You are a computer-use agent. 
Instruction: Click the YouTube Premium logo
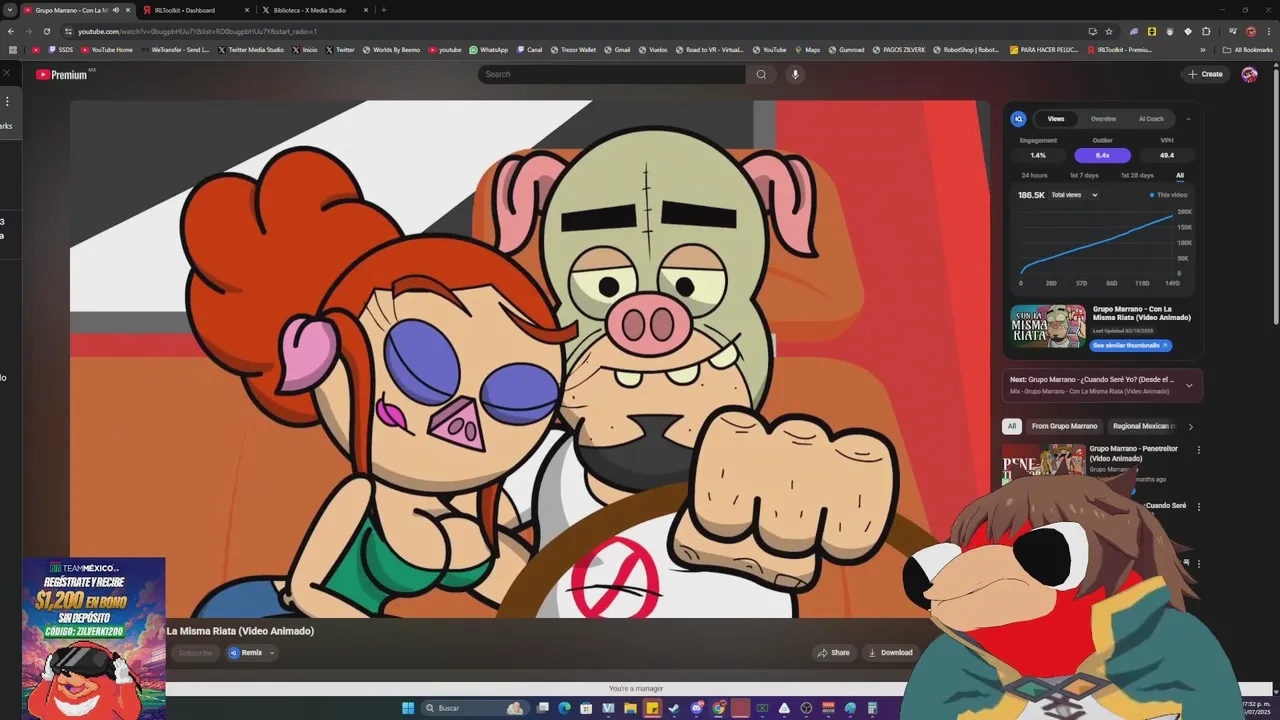click(x=63, y=75)
